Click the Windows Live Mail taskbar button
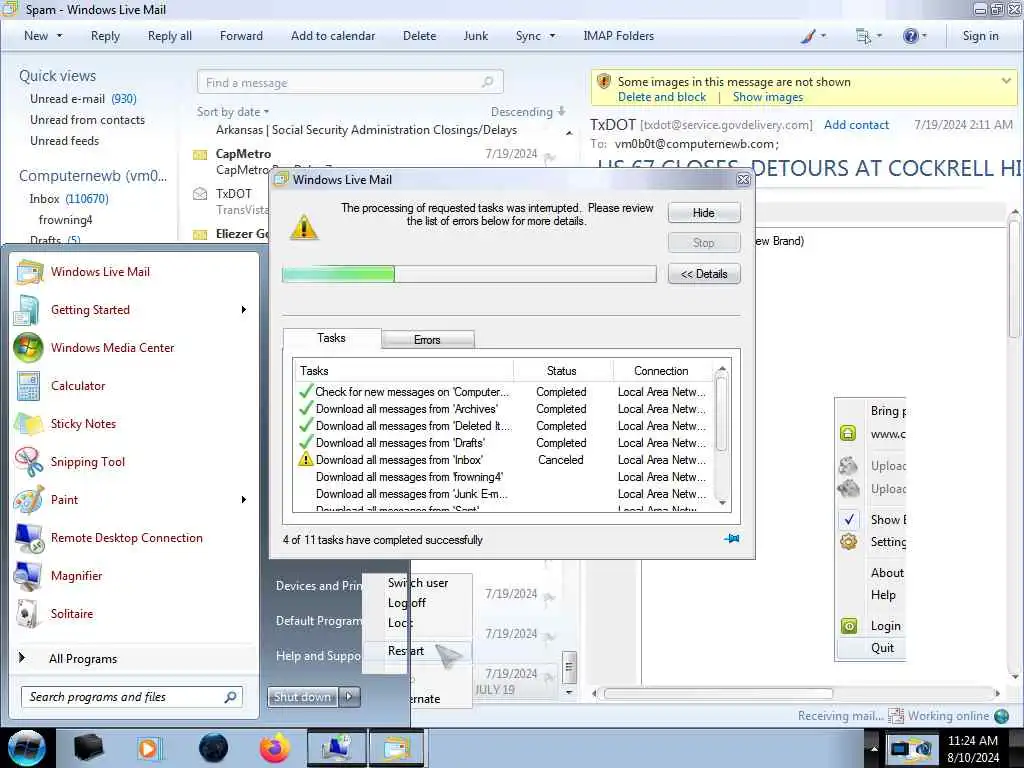1024x768 pixels. coord(397,748)
